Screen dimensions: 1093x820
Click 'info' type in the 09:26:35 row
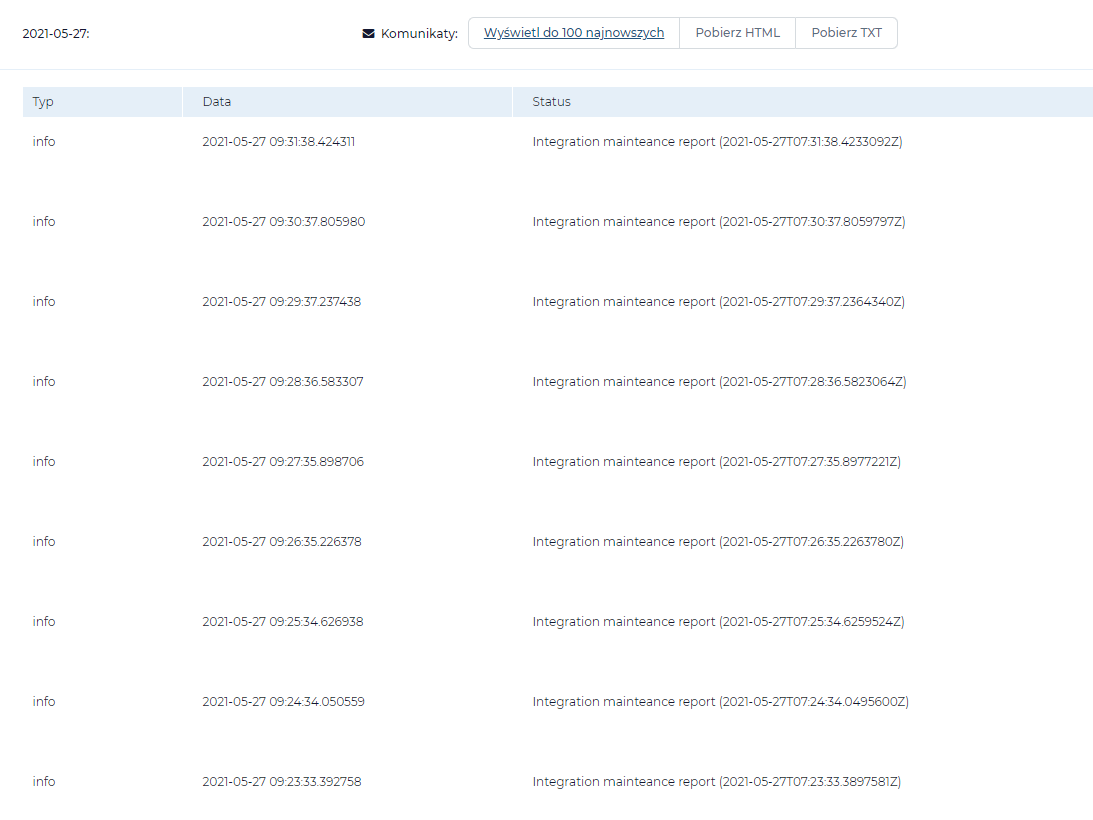tap(44, 542)
